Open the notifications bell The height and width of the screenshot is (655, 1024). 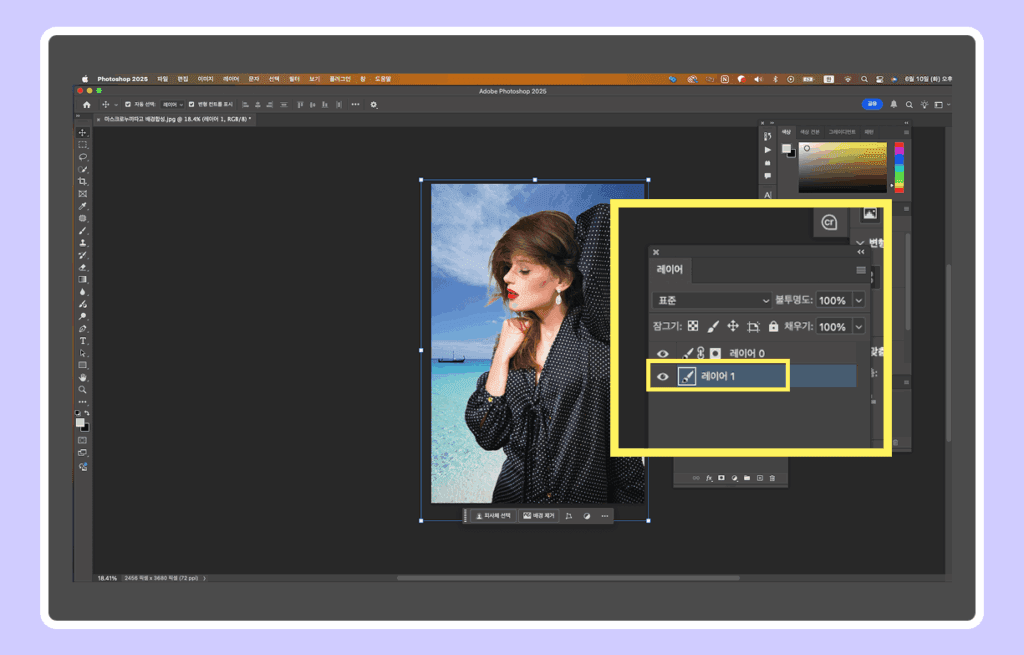(893, 104)
